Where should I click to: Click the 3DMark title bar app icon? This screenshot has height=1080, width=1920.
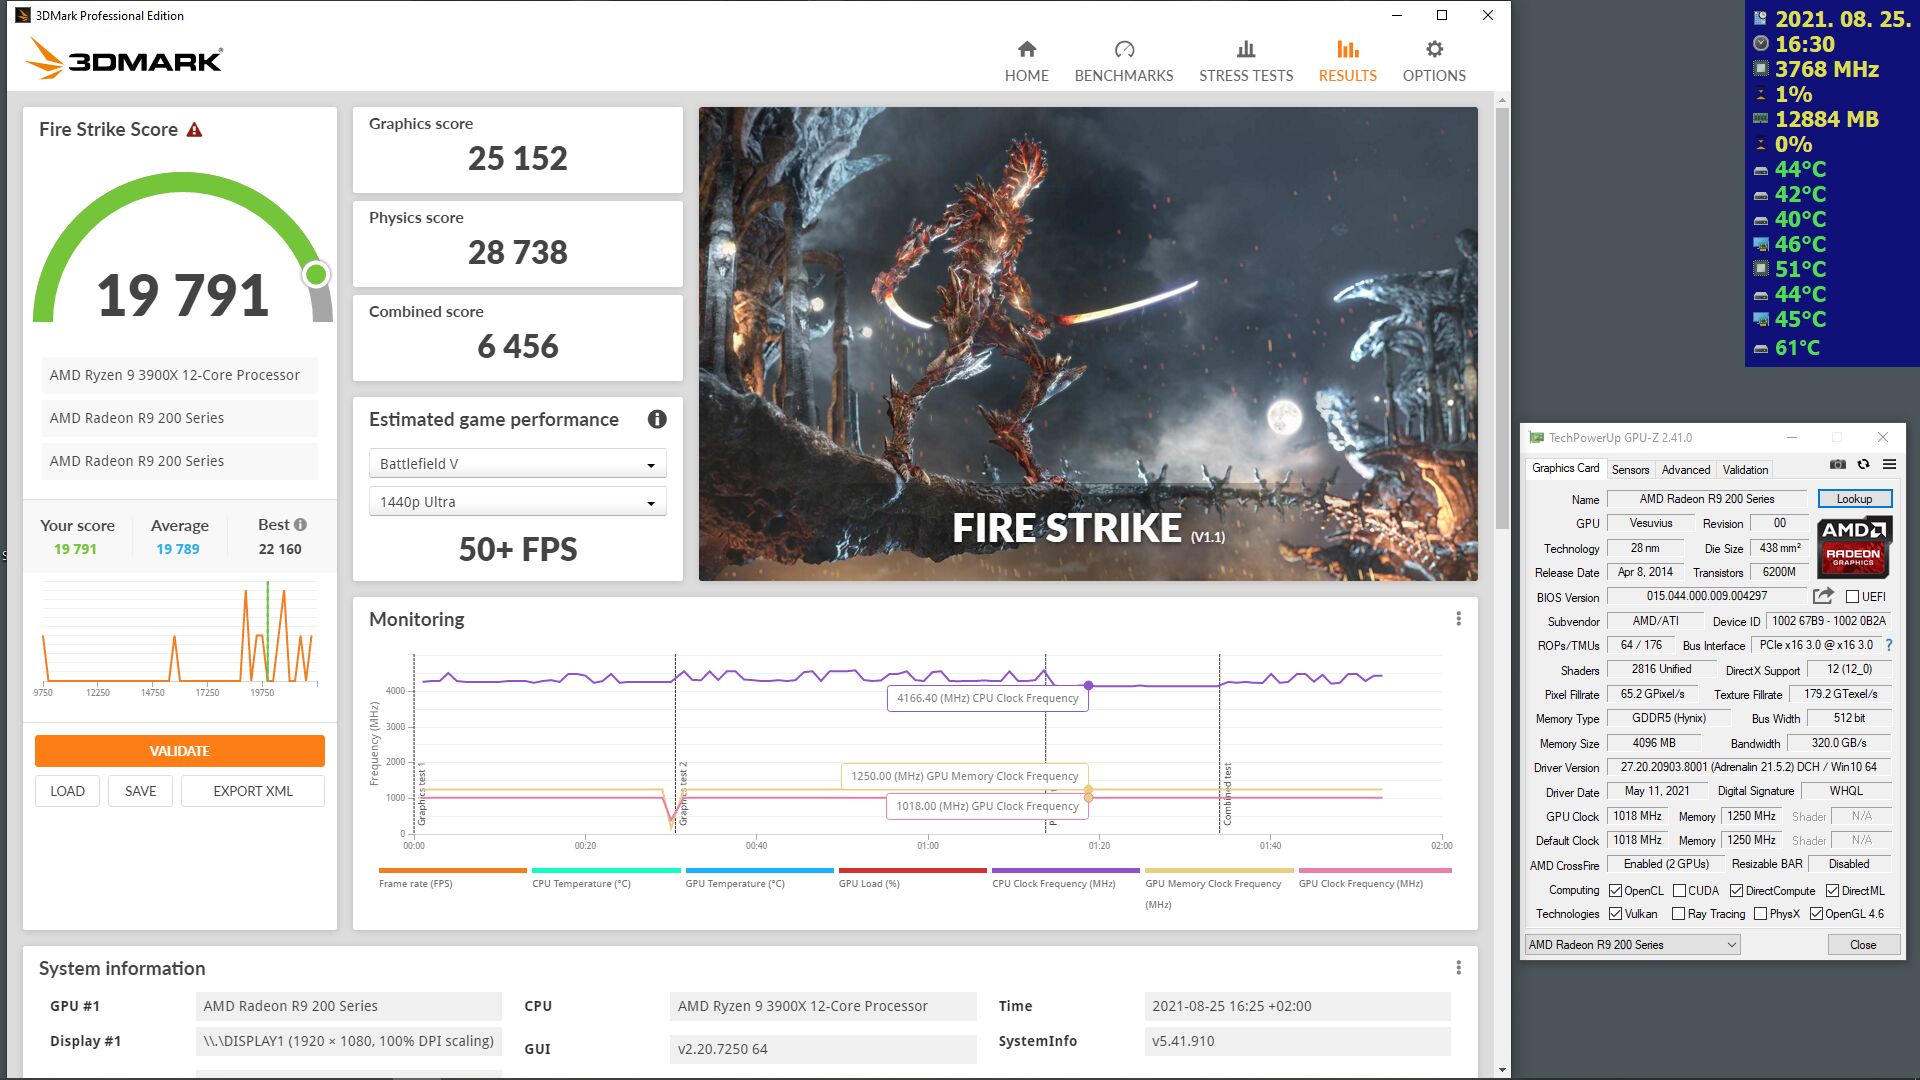pos(22,15)
